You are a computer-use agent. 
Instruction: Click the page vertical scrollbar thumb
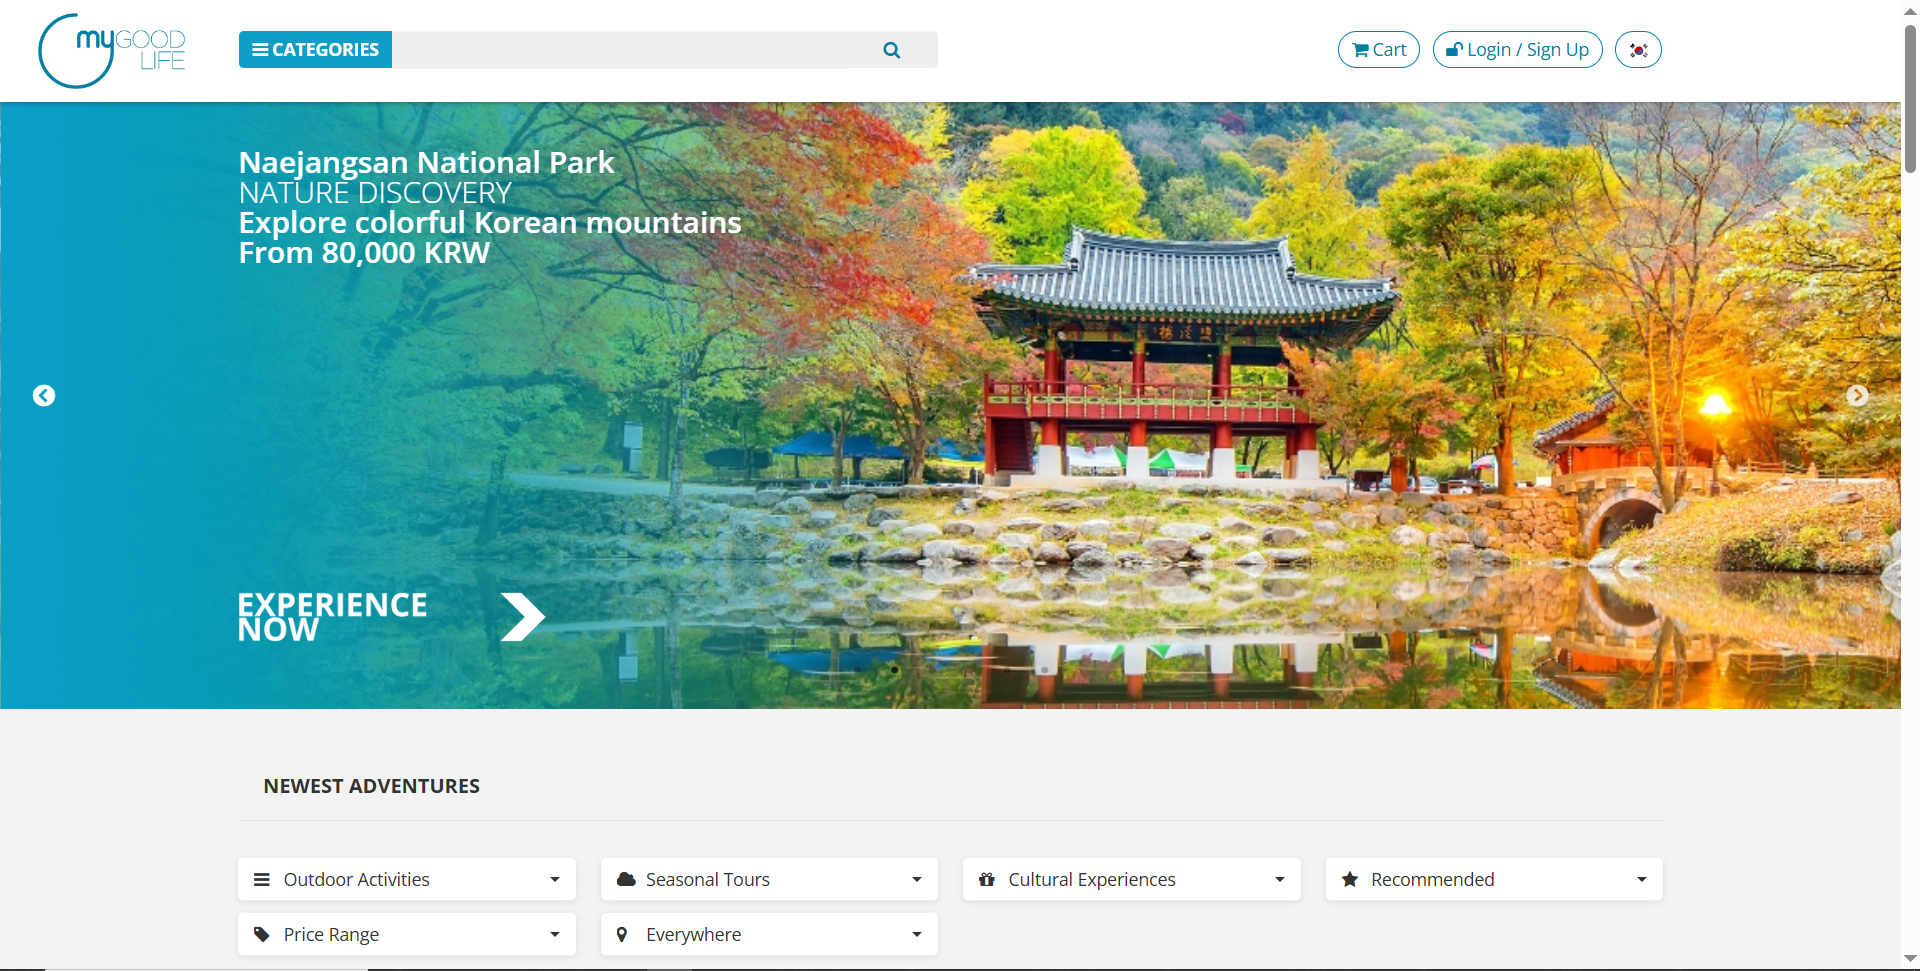click(1910, 100)
